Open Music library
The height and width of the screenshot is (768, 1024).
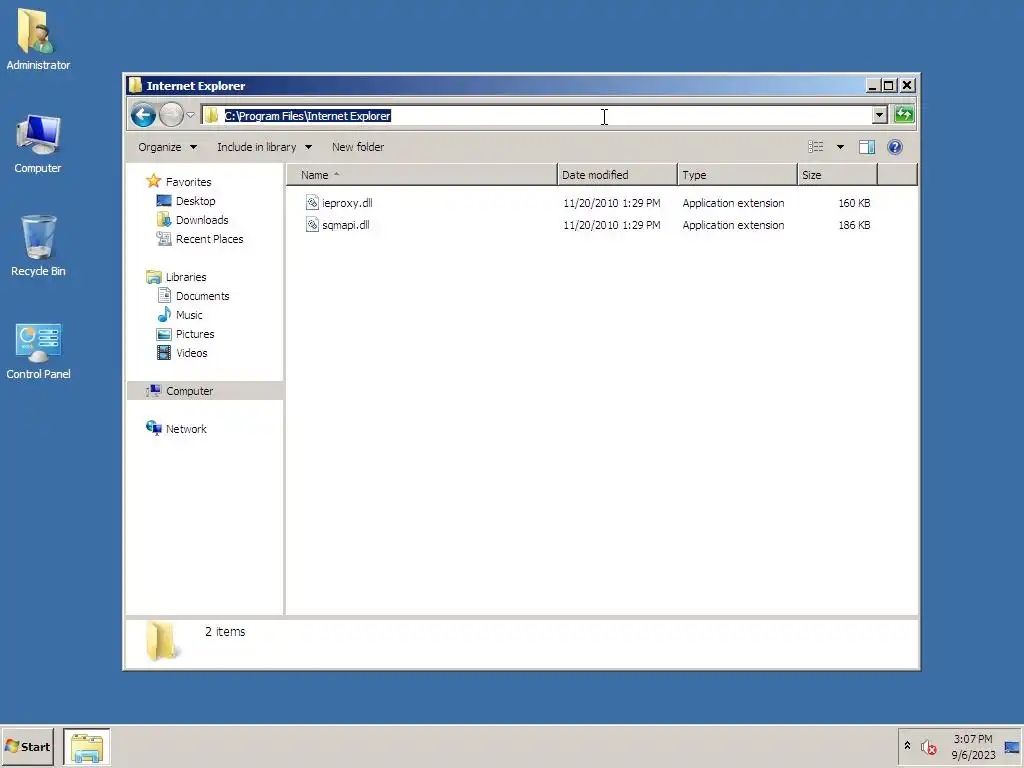pyautogui.click(x=189, y=315)
